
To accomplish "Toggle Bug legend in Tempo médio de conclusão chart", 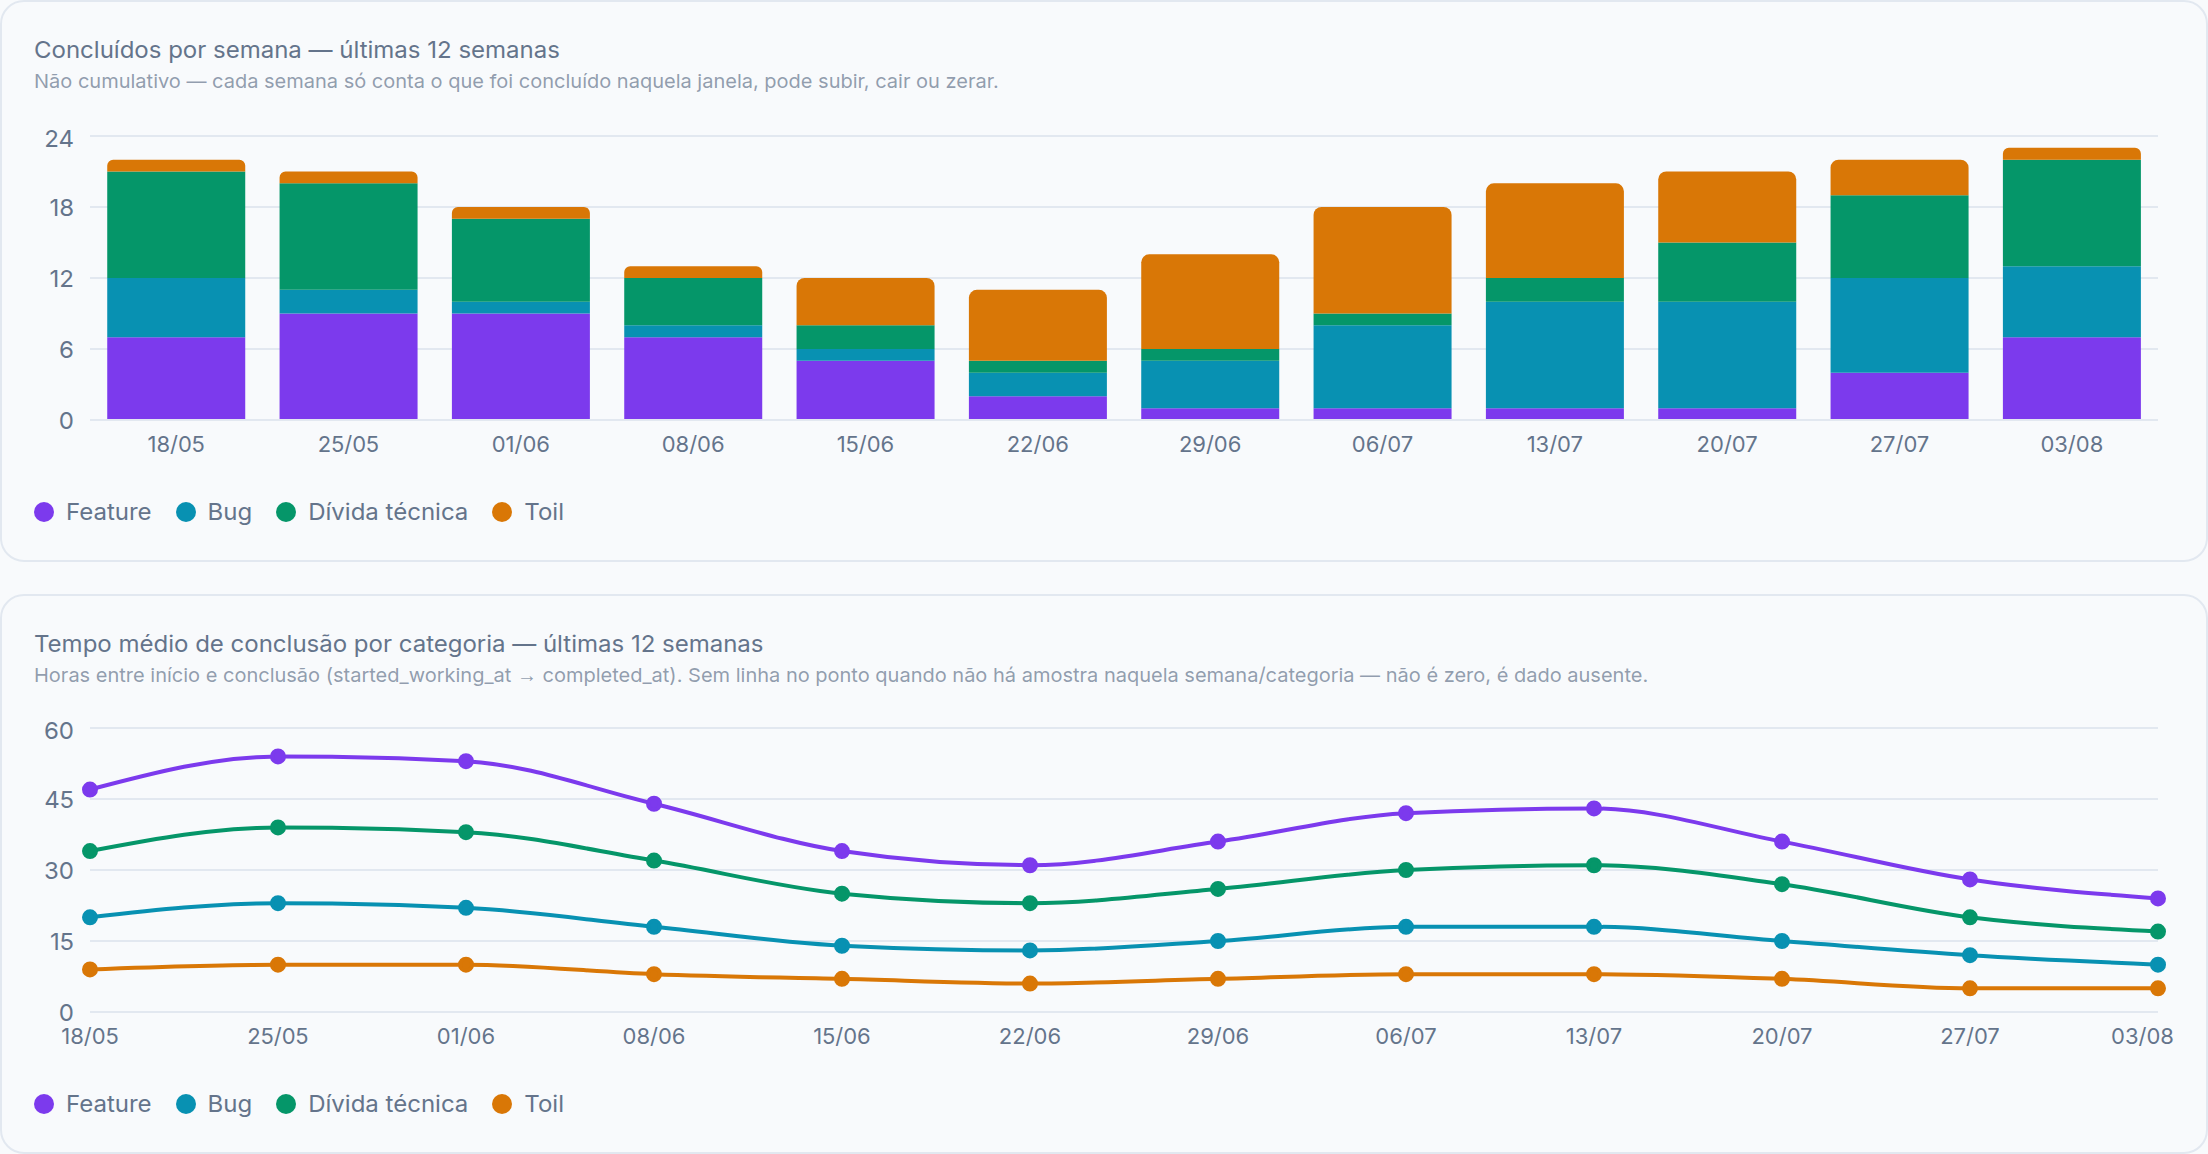I will (214, 1104).
